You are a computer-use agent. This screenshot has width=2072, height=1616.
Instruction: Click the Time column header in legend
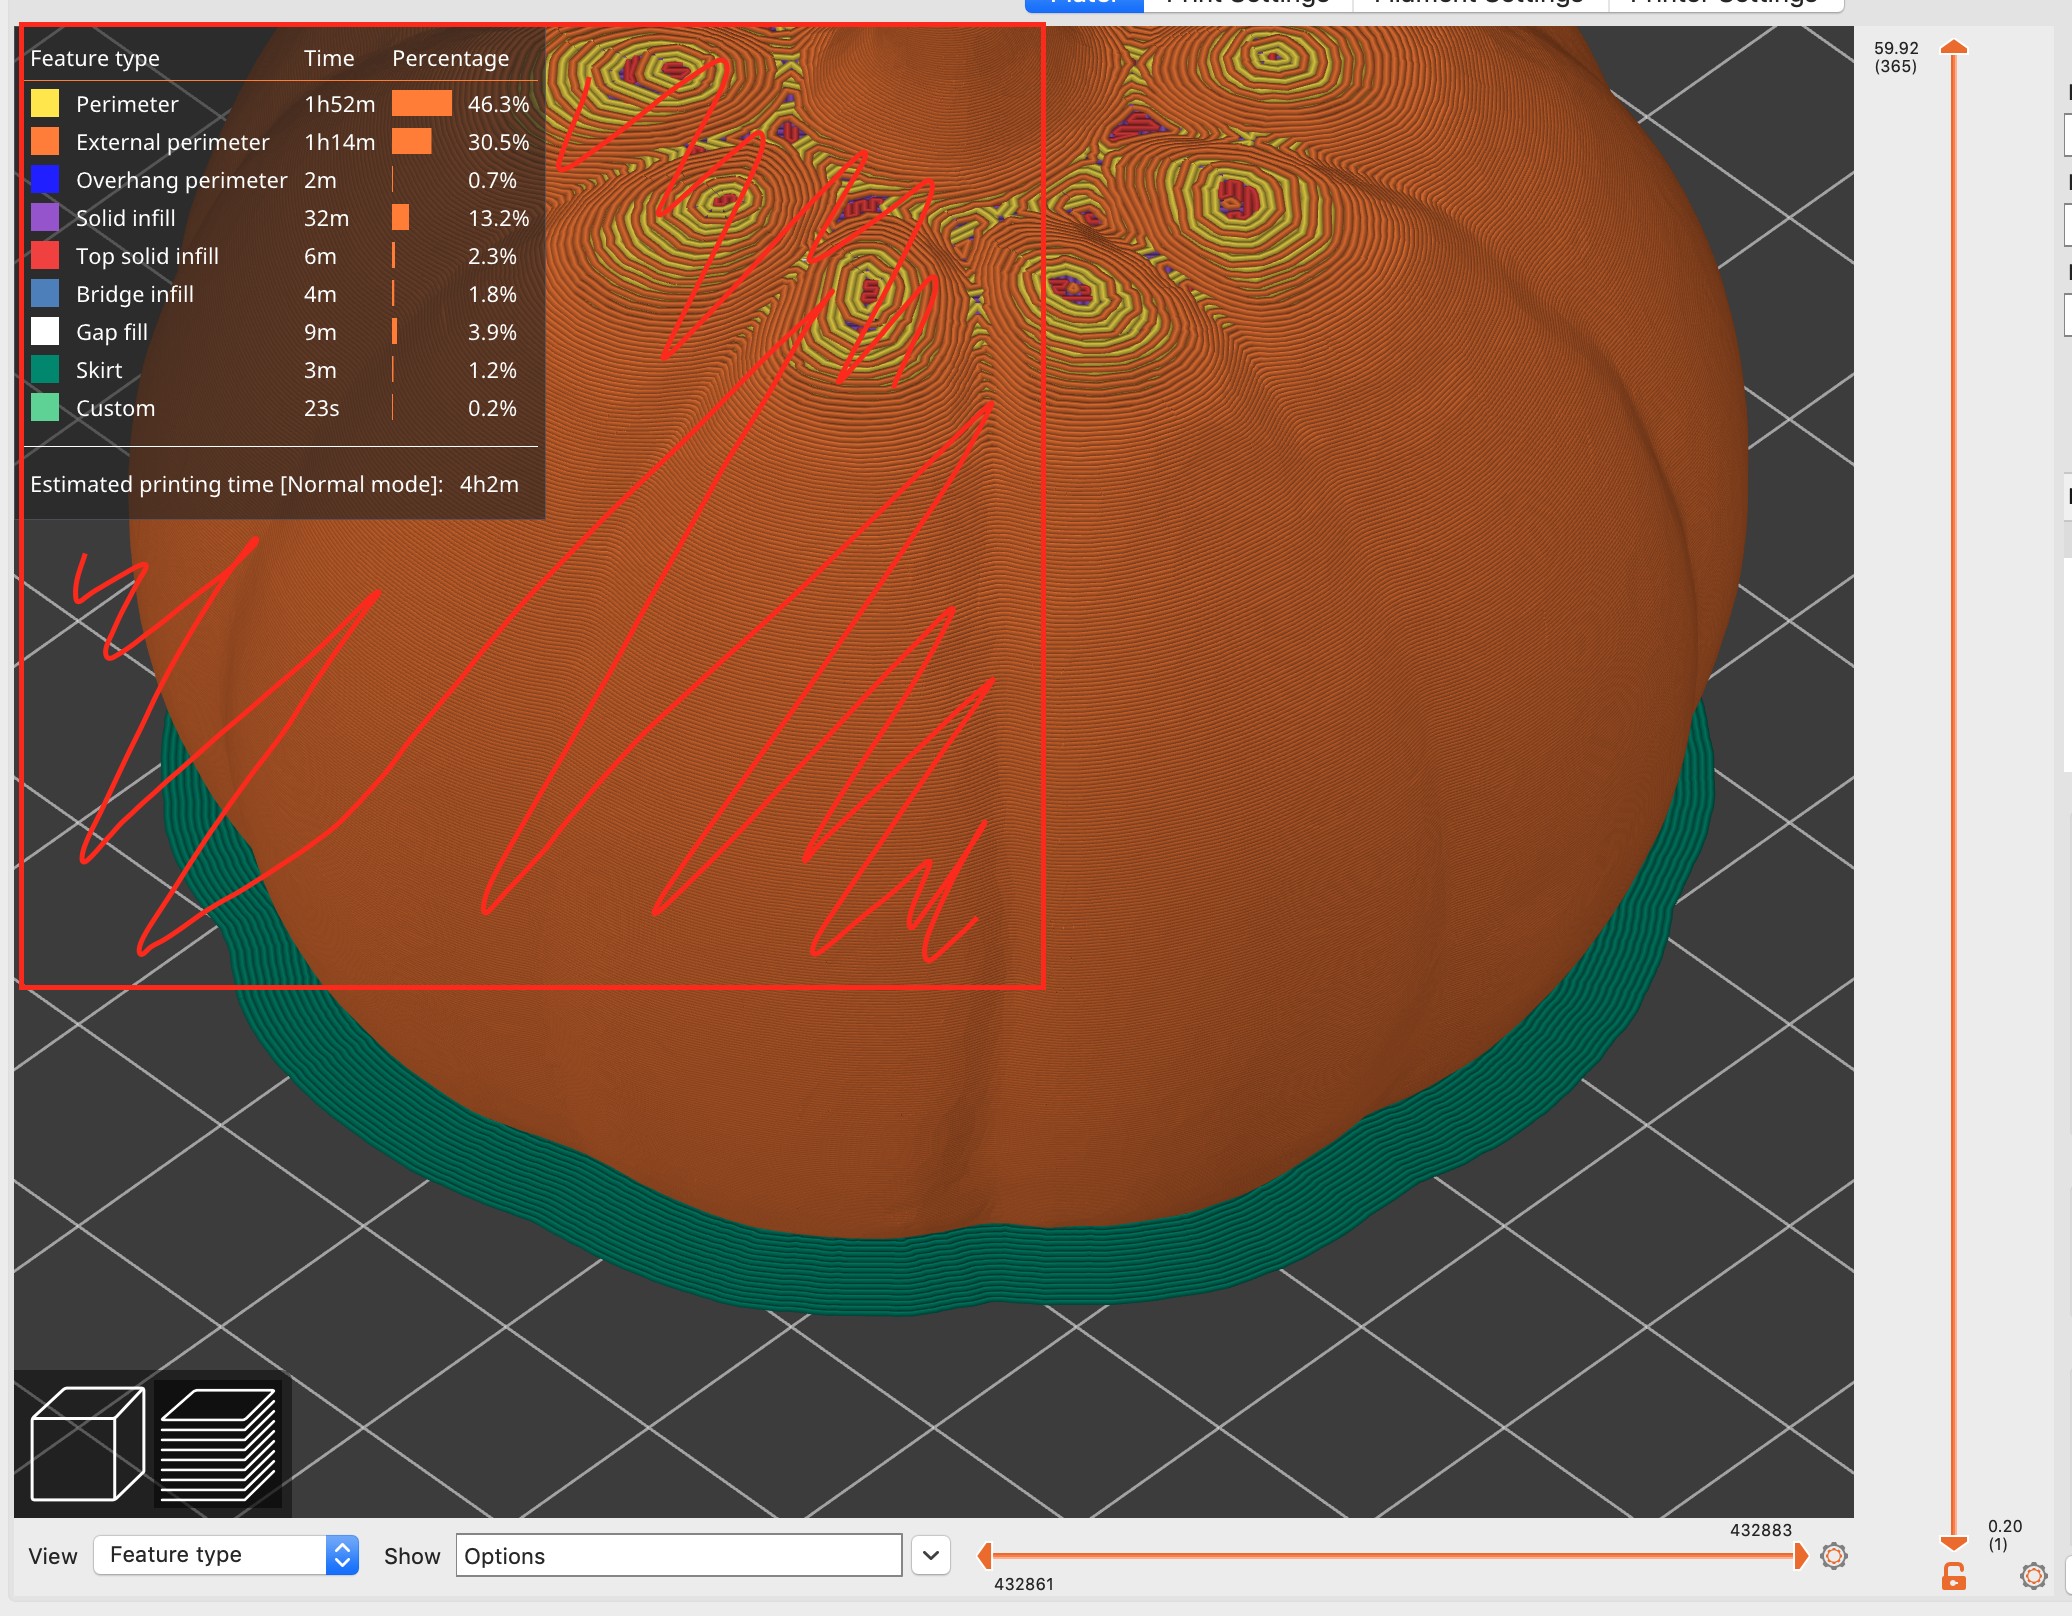click(x=329, y=58)
